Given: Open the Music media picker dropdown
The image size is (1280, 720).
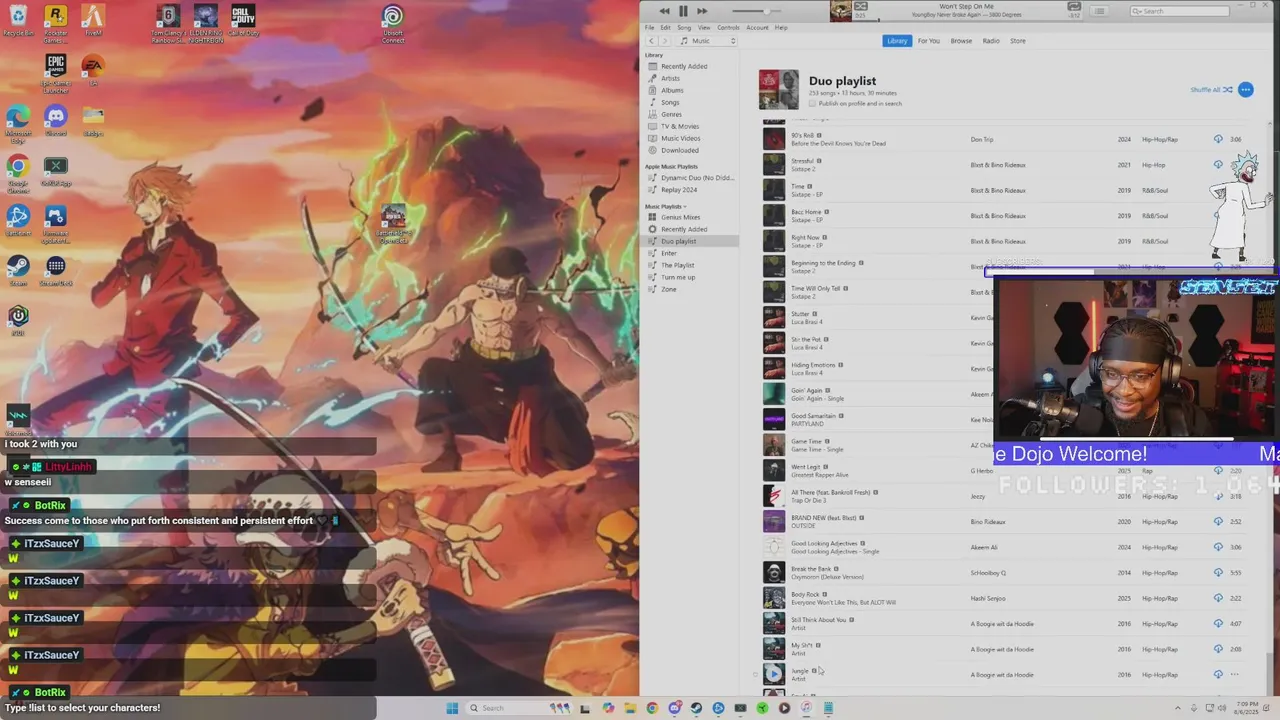Looking at the screenshot, I should click(707, 41).
